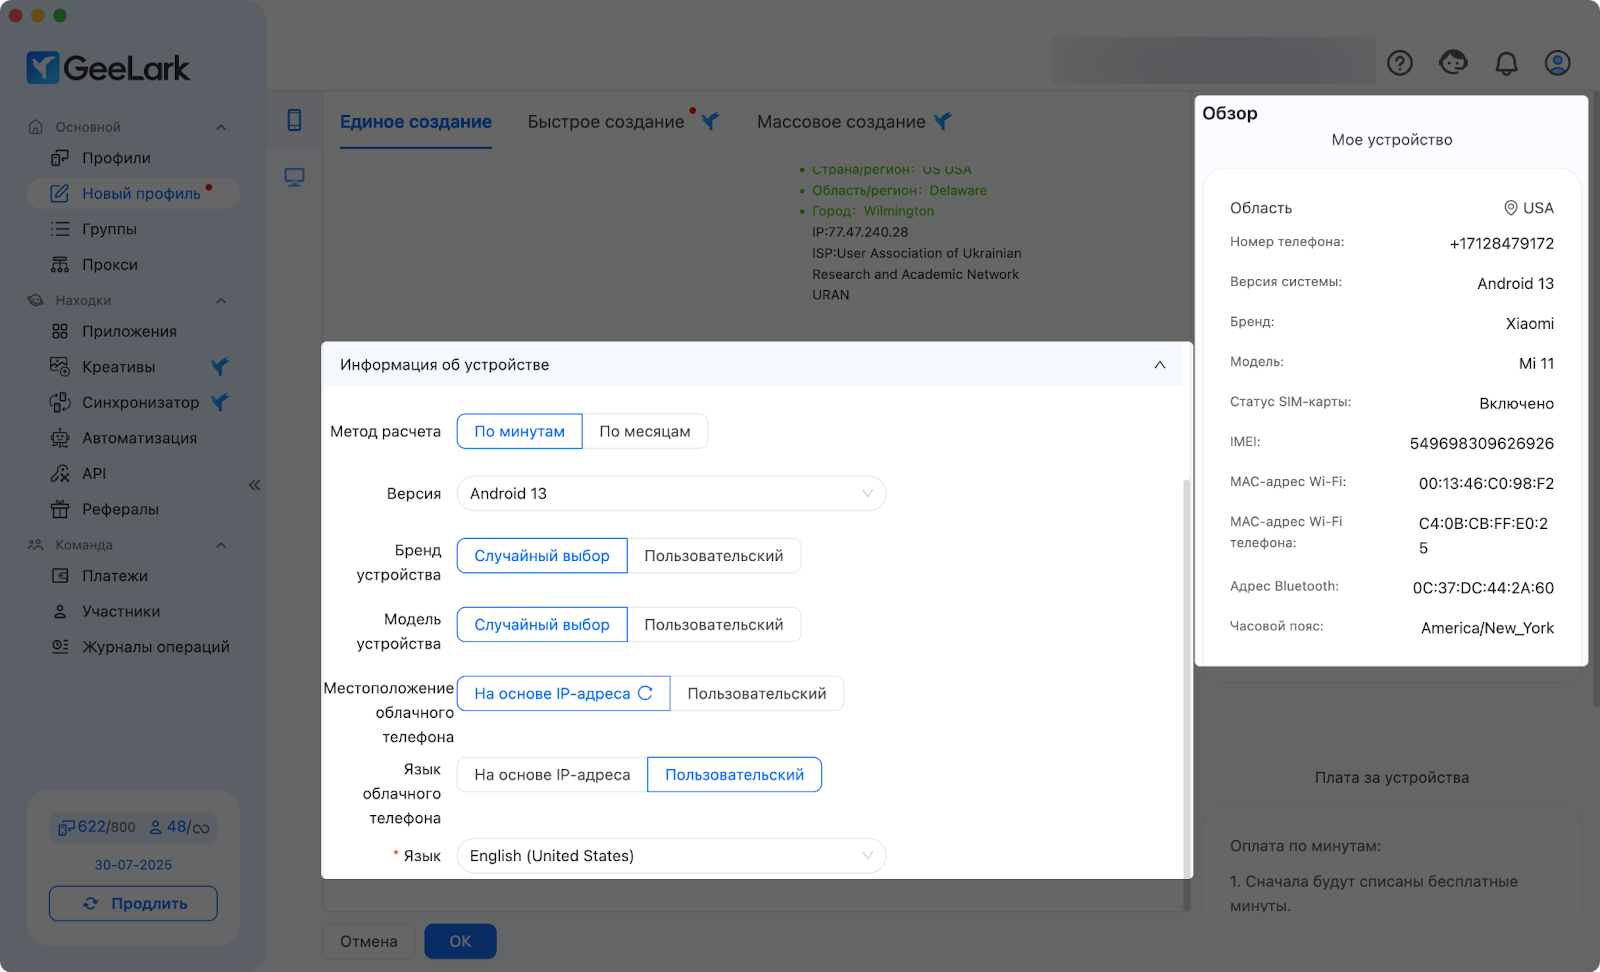Click the Прокси icon in sidebar
Image resolution: width=1600 pixels, height=972 pixels.
click(x=60, y=265)
